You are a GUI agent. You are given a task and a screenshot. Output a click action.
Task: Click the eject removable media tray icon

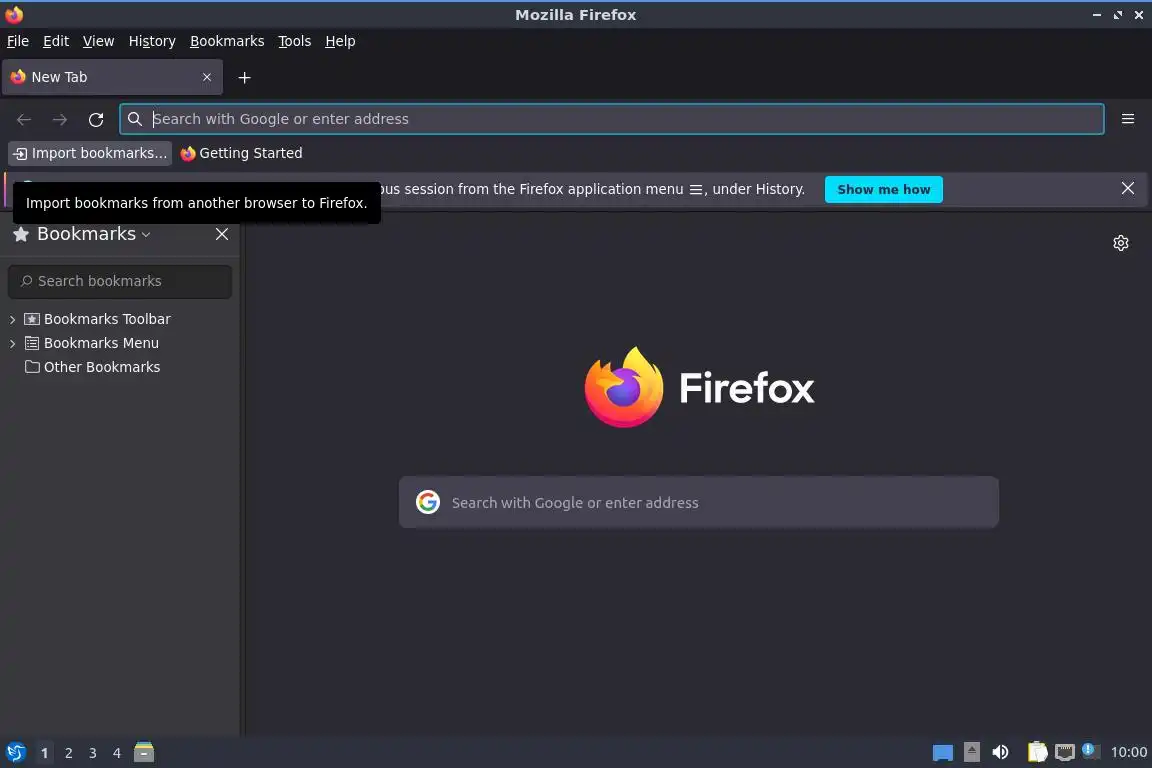[971, 752]
